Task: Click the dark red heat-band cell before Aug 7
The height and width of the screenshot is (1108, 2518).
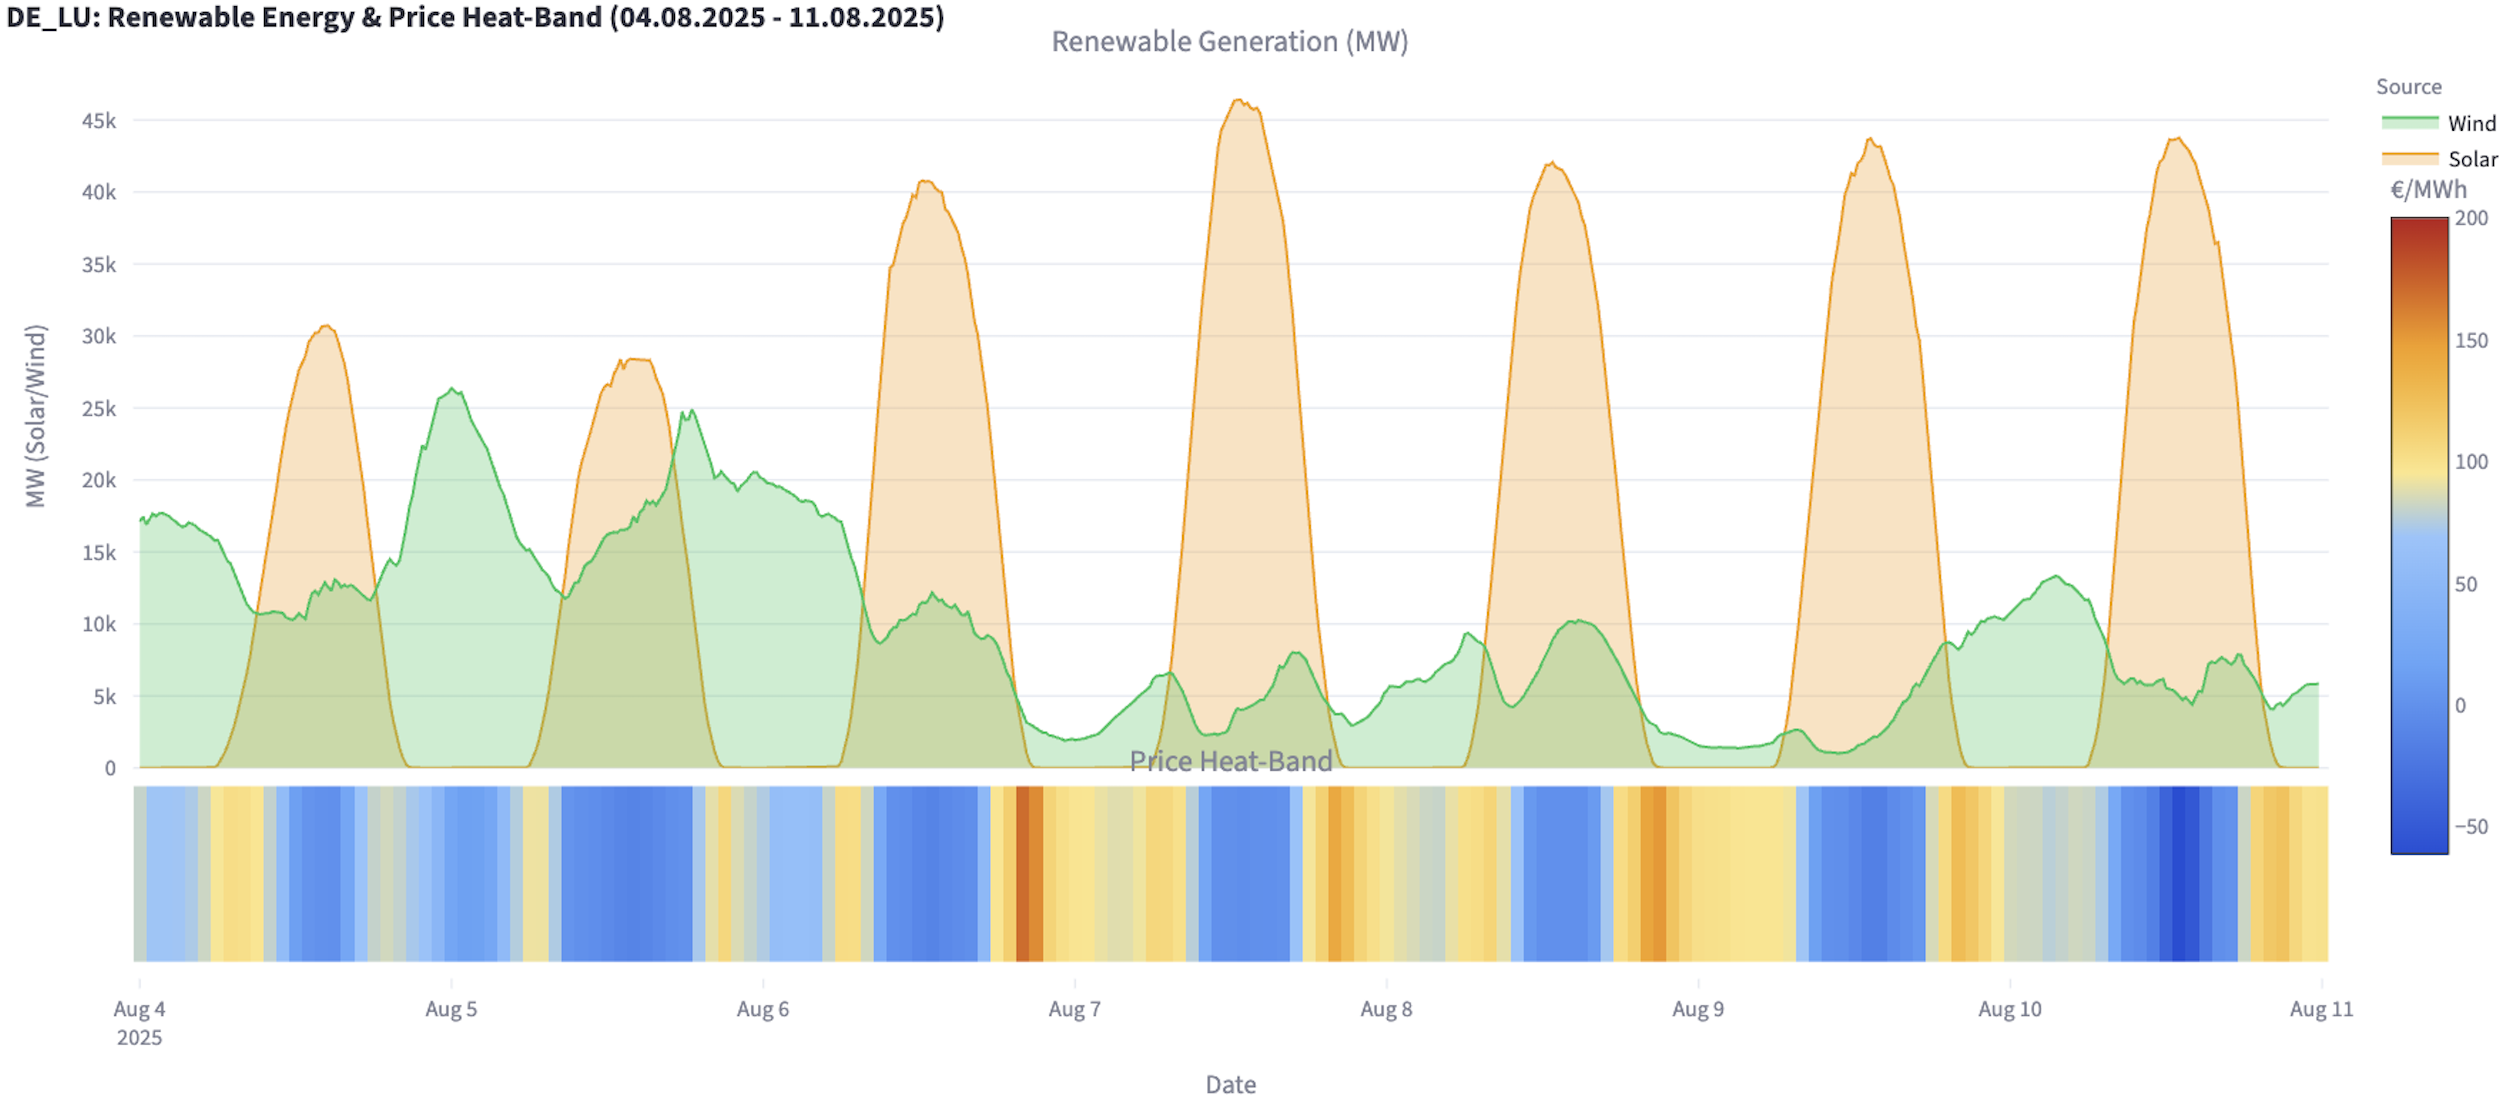Action: (1022, 873)
